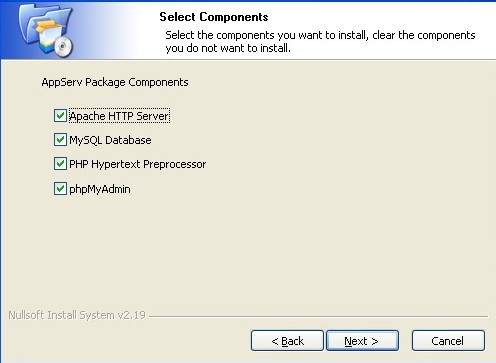The width and height of the screenshot is (496, 363).
Task: Click the separator line beside Nullsoft branding
Action: tap(318, 316)
